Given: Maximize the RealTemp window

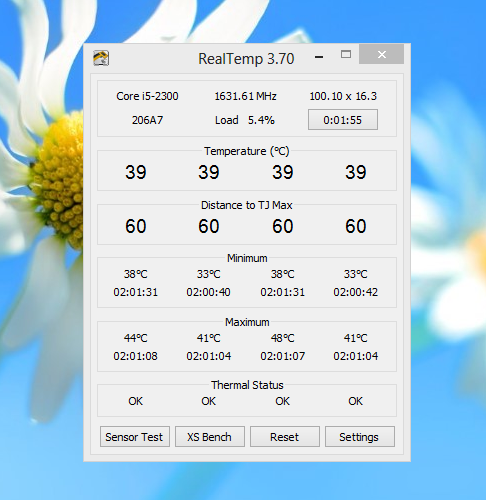Looking at the screenshot, I should (346, 54).
